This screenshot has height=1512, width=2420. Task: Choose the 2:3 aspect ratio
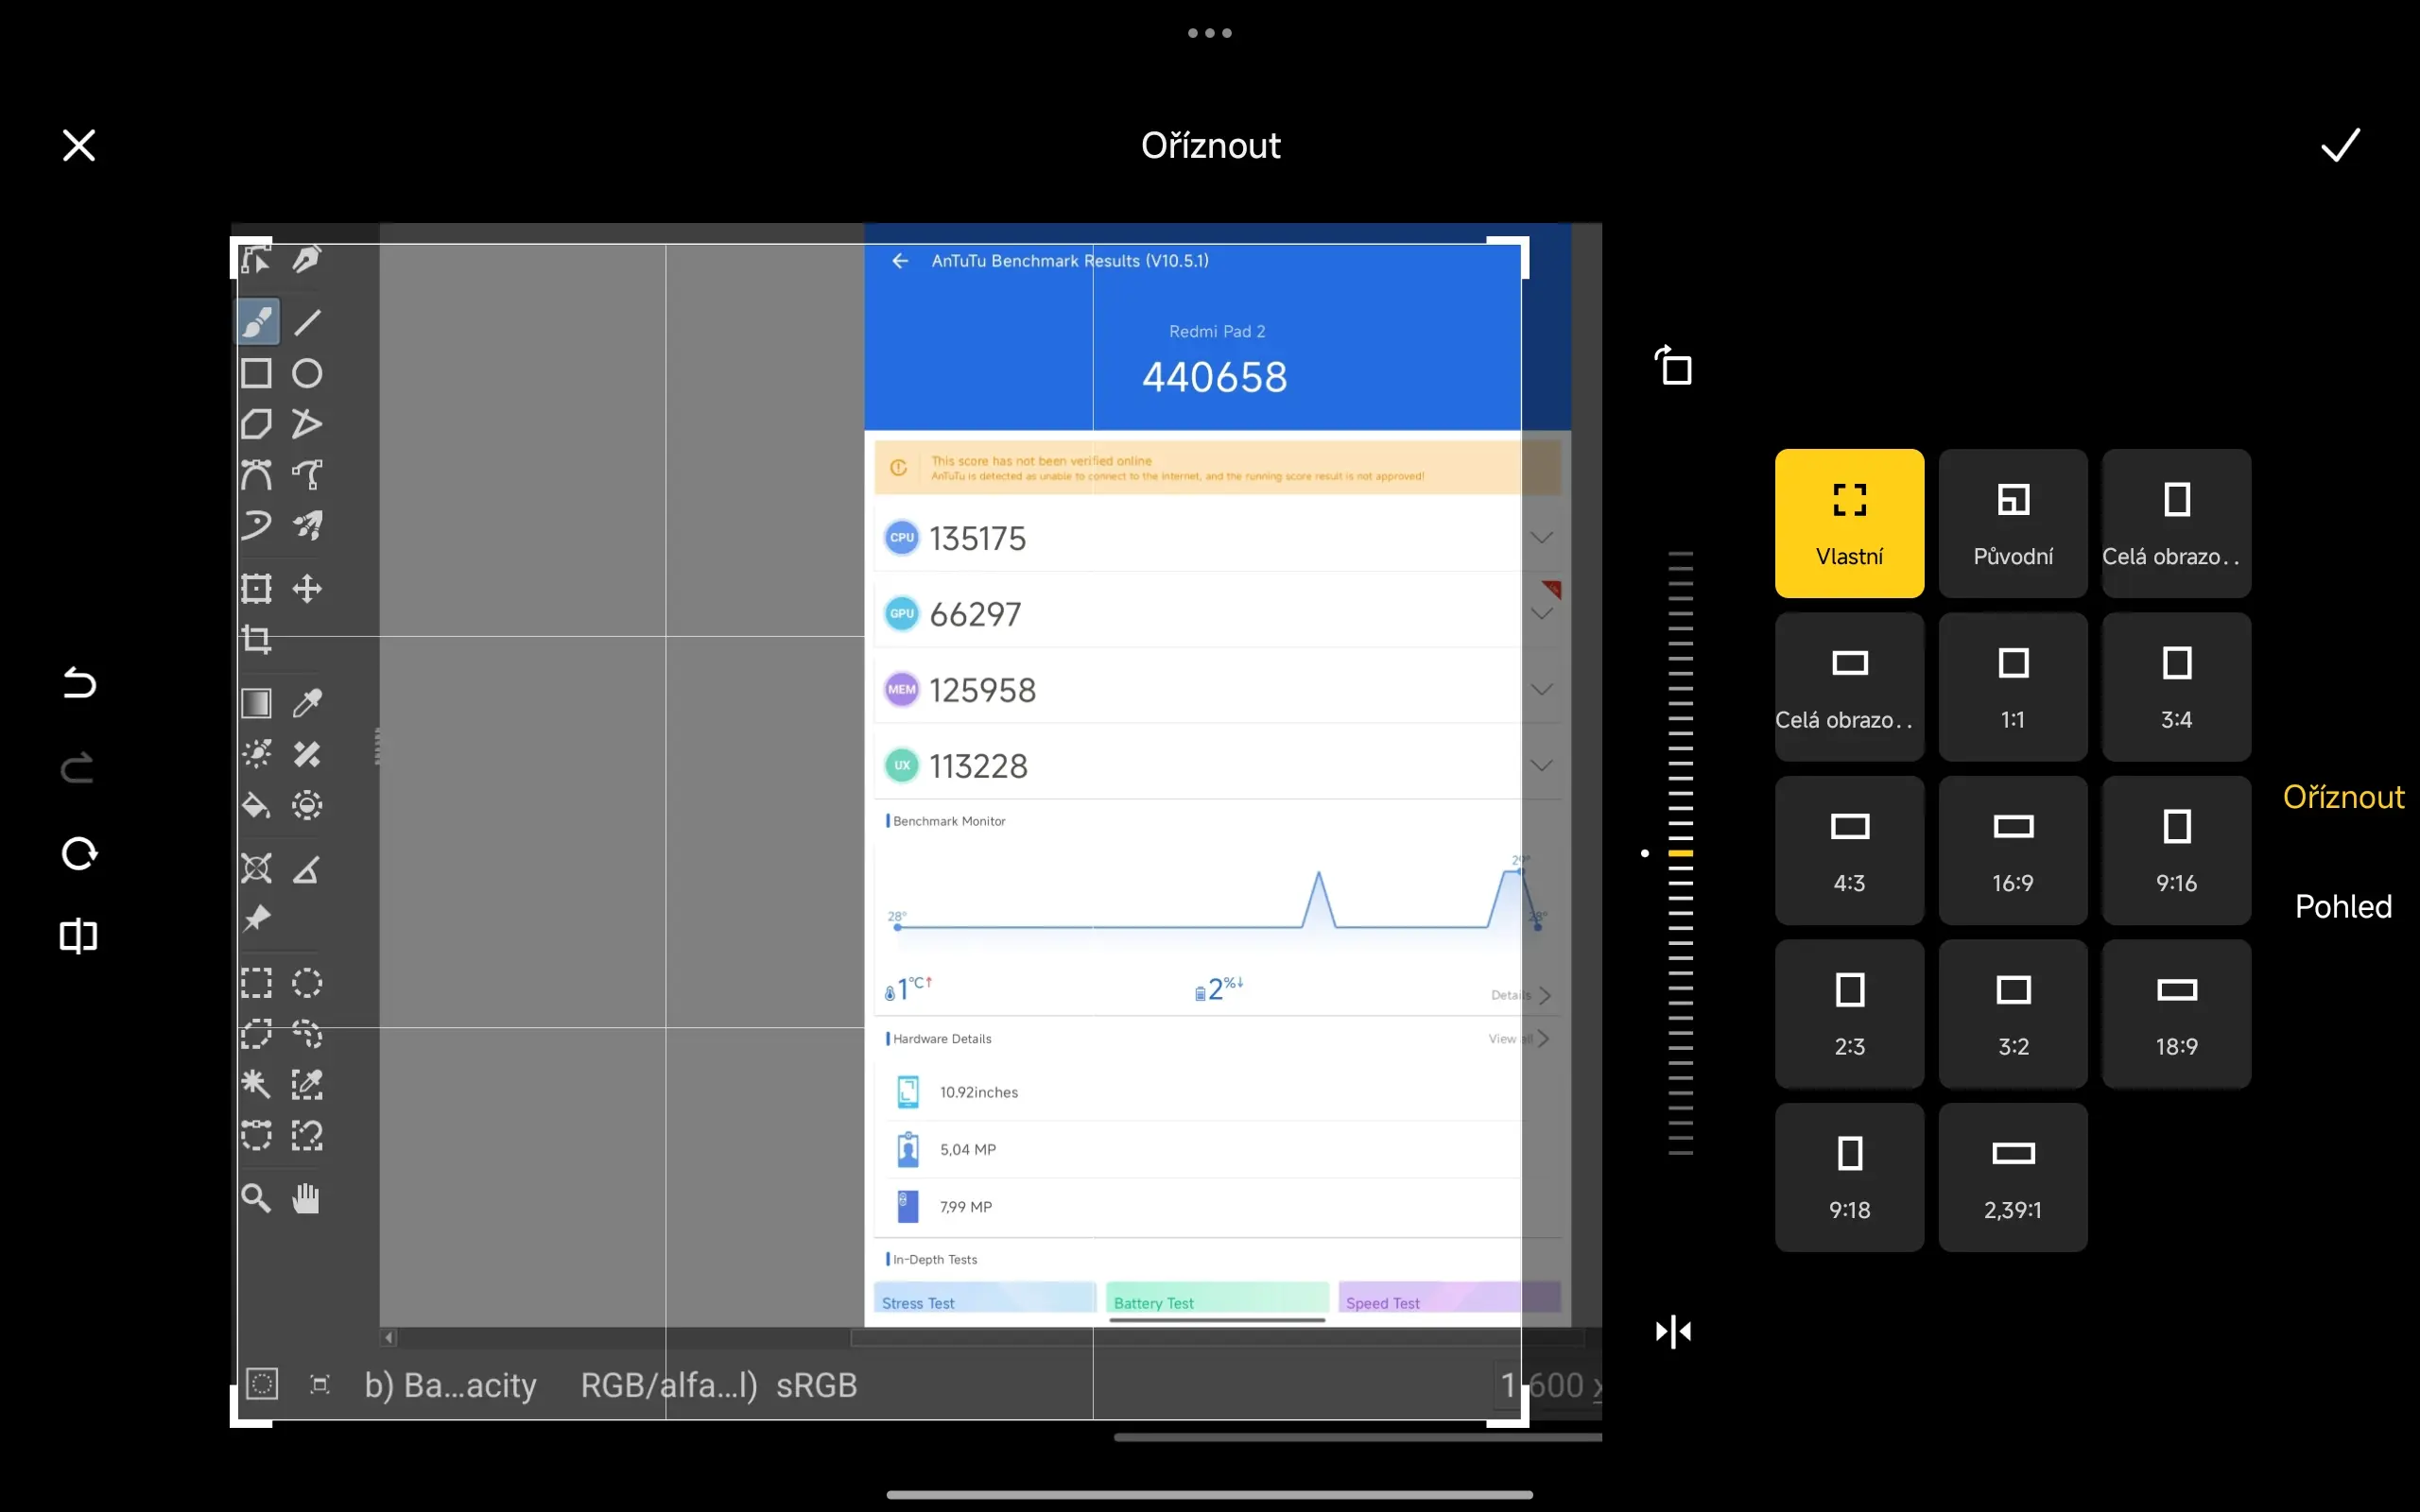tap(1849, 1014)
